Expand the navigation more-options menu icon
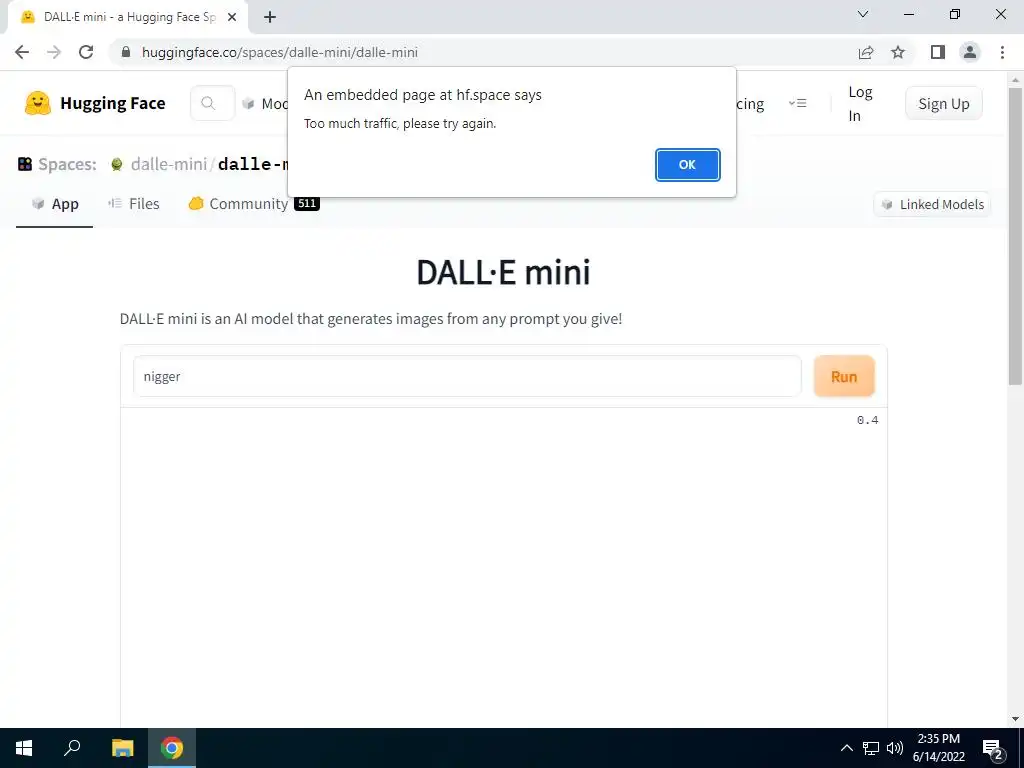 [797, 103]
